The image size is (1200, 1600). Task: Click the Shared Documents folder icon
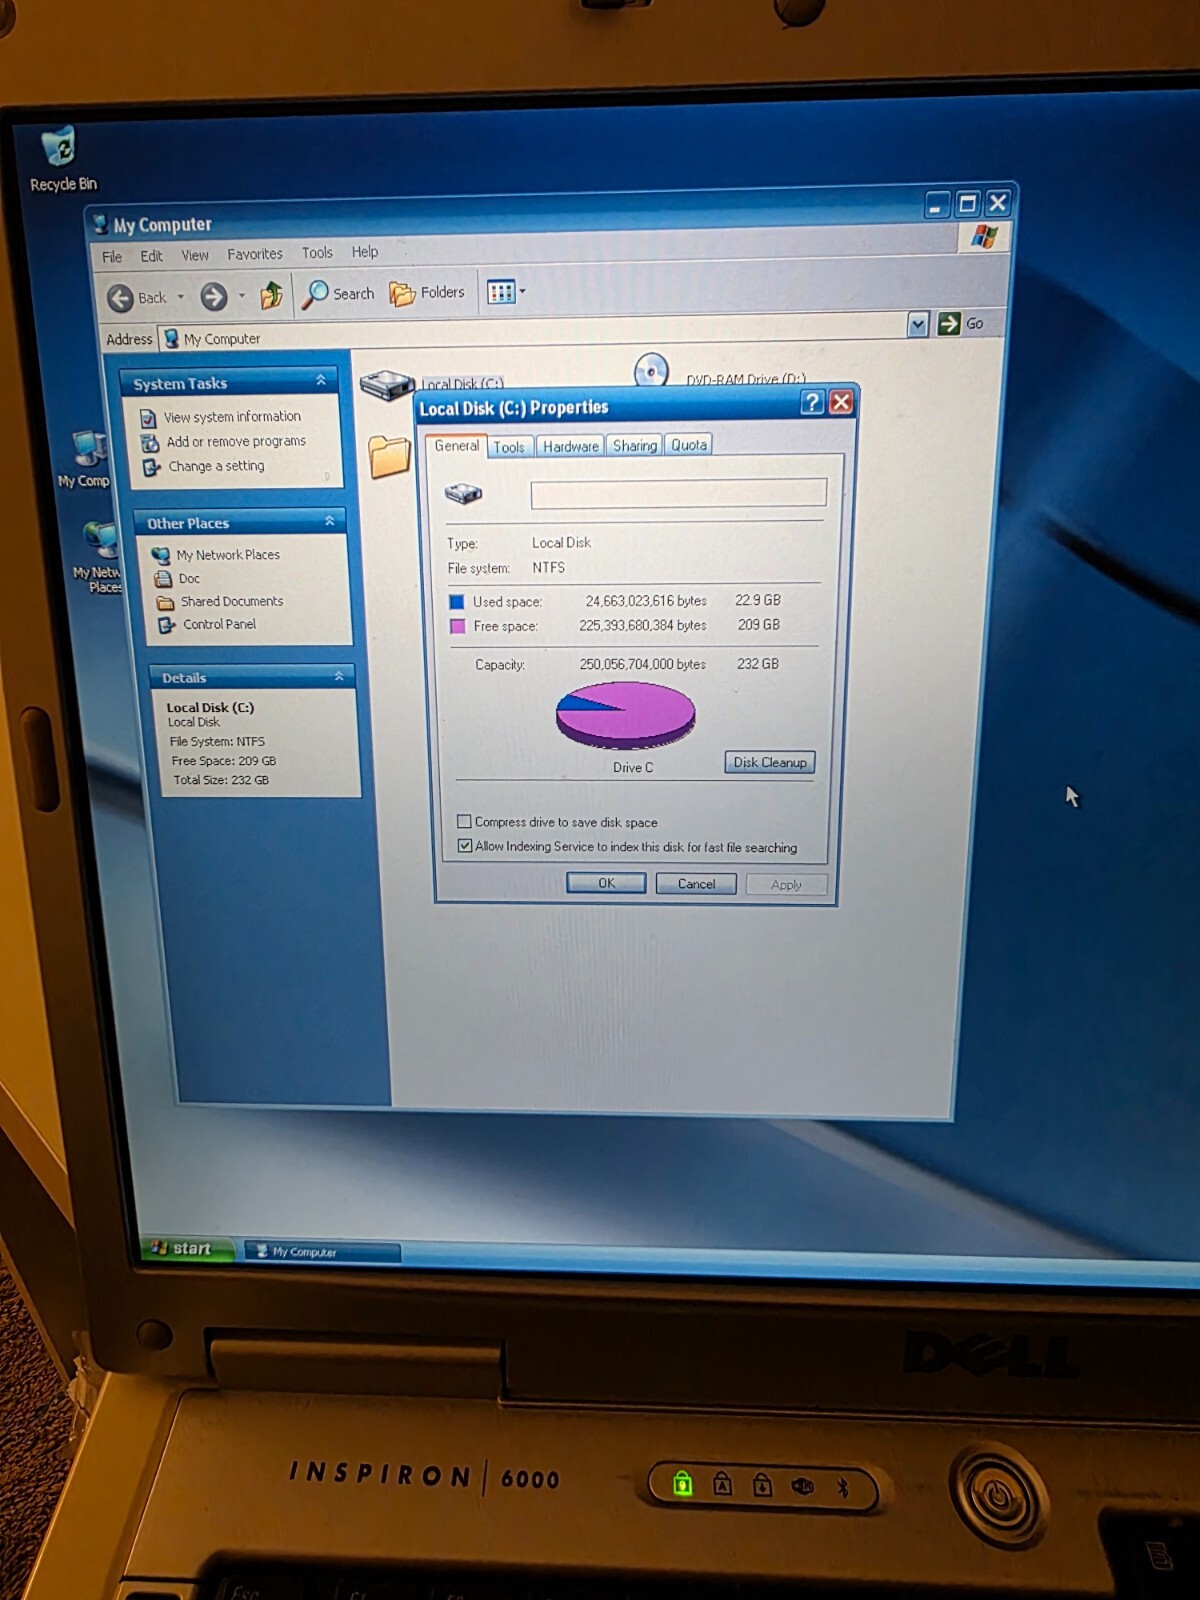165,602
